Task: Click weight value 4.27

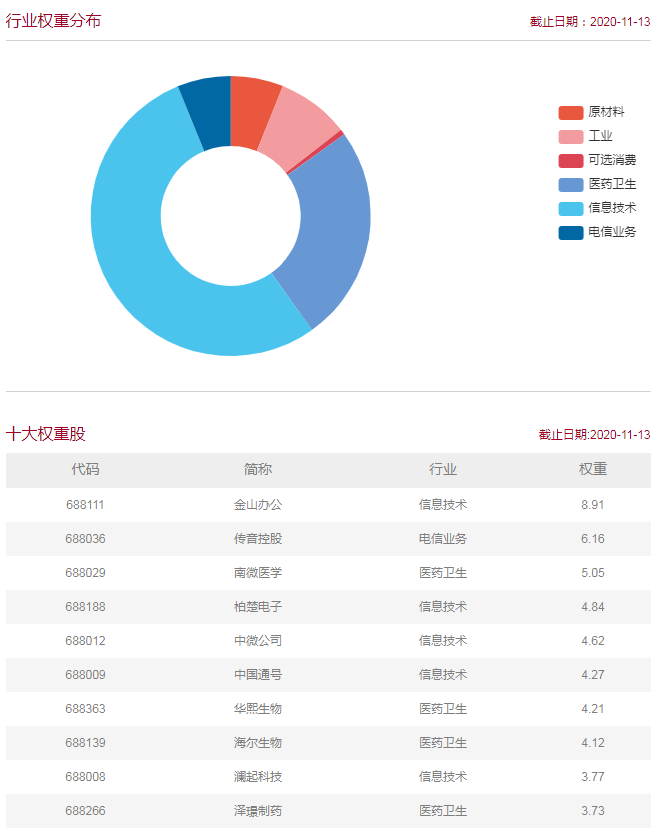Action: 593,675
